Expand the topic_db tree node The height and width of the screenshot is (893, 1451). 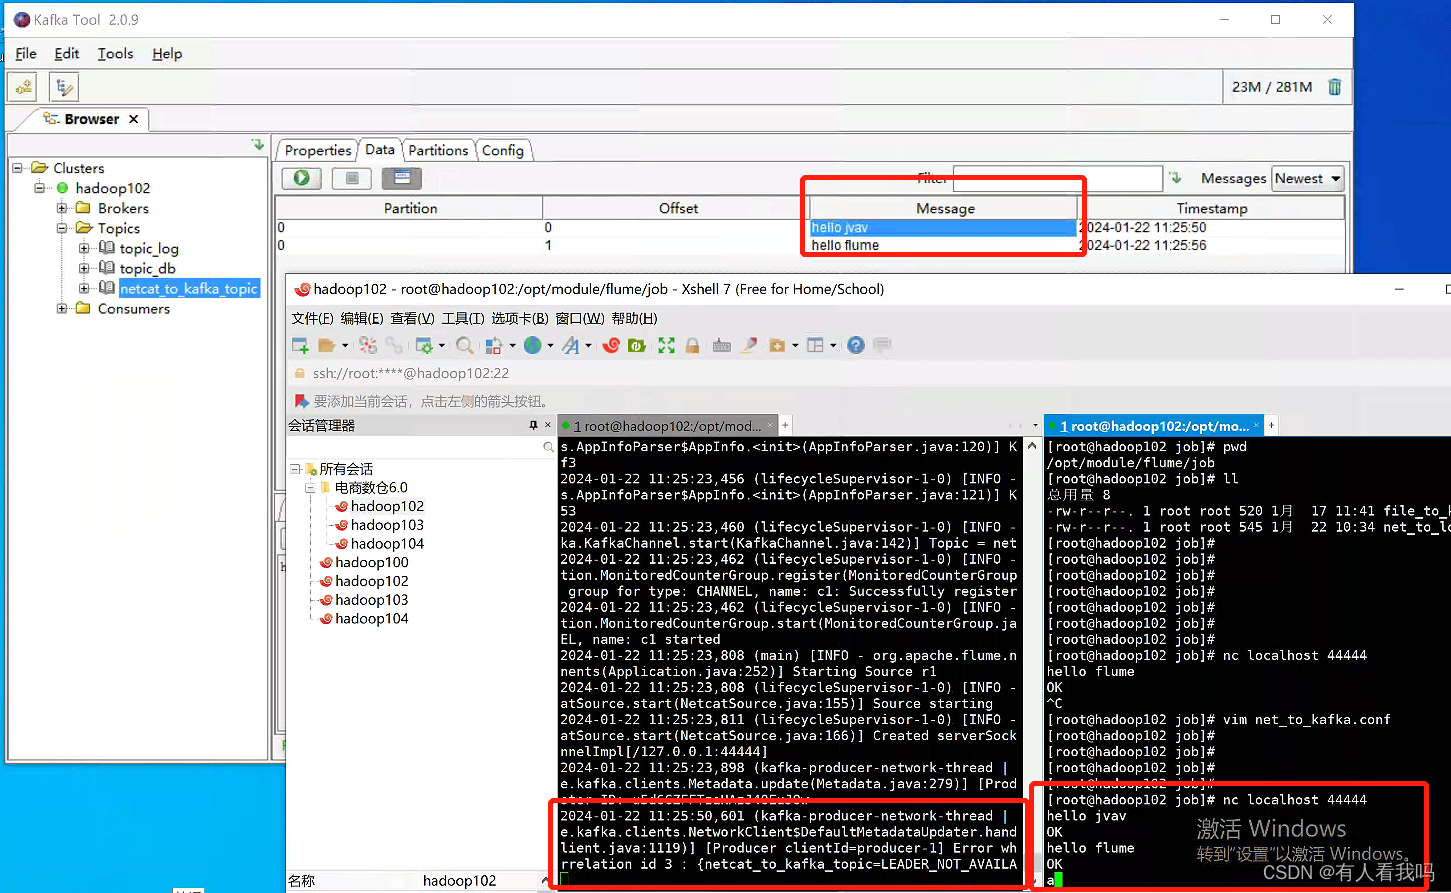(84, 268)
